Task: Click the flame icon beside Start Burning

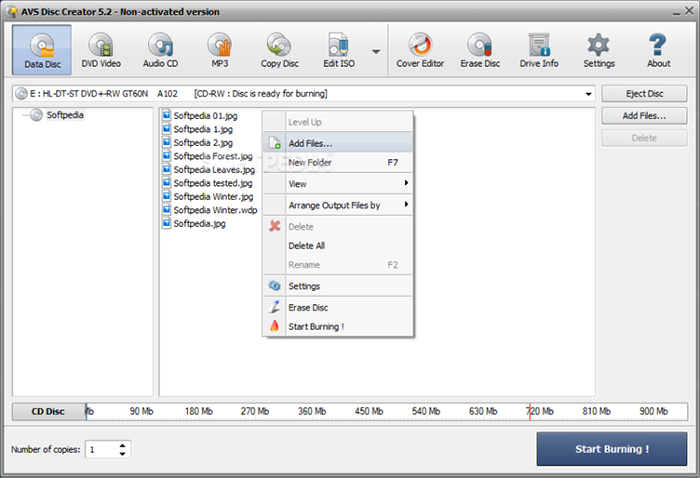Action: pyautogui.click(x=275, y=326)
